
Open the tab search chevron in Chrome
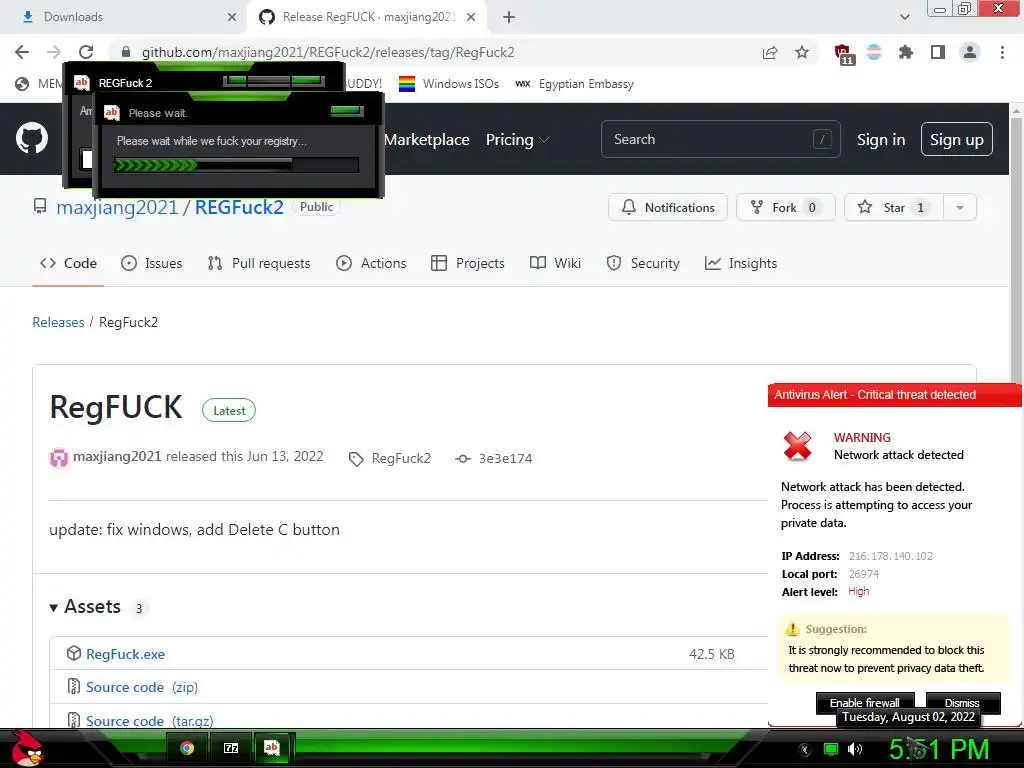(904, 17)
